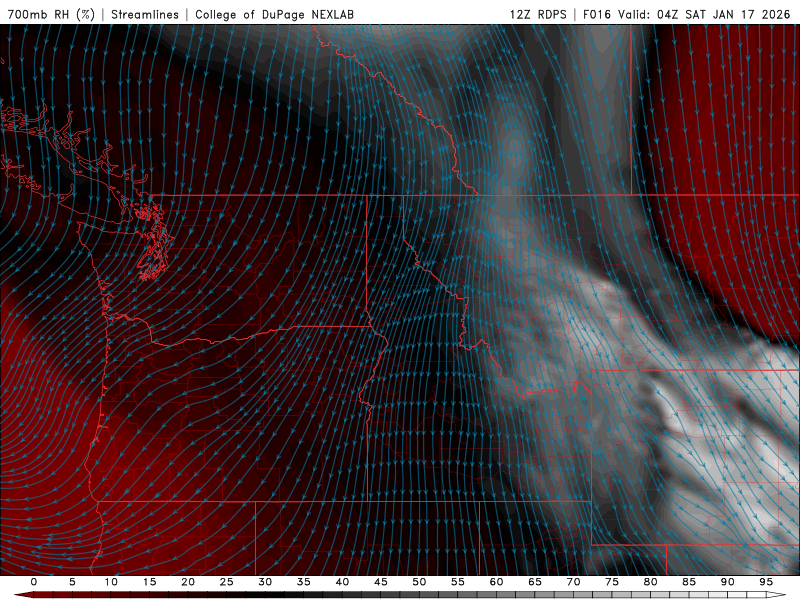The height and width of the screenshot is (600, 800).
Task: Click the white high-humidity end of color bar
Action: 778,595
